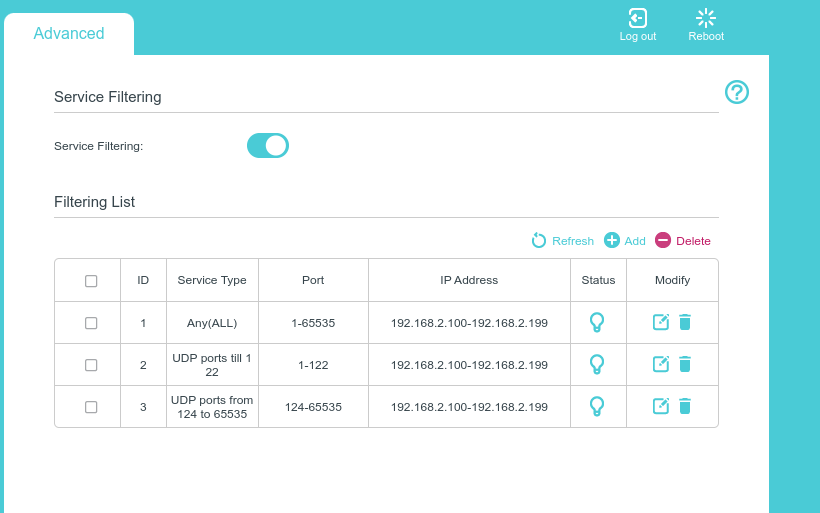Select the 1-65535 port cell
The height and width of the screenshot is (513, 820).
(x=313, y=323)
